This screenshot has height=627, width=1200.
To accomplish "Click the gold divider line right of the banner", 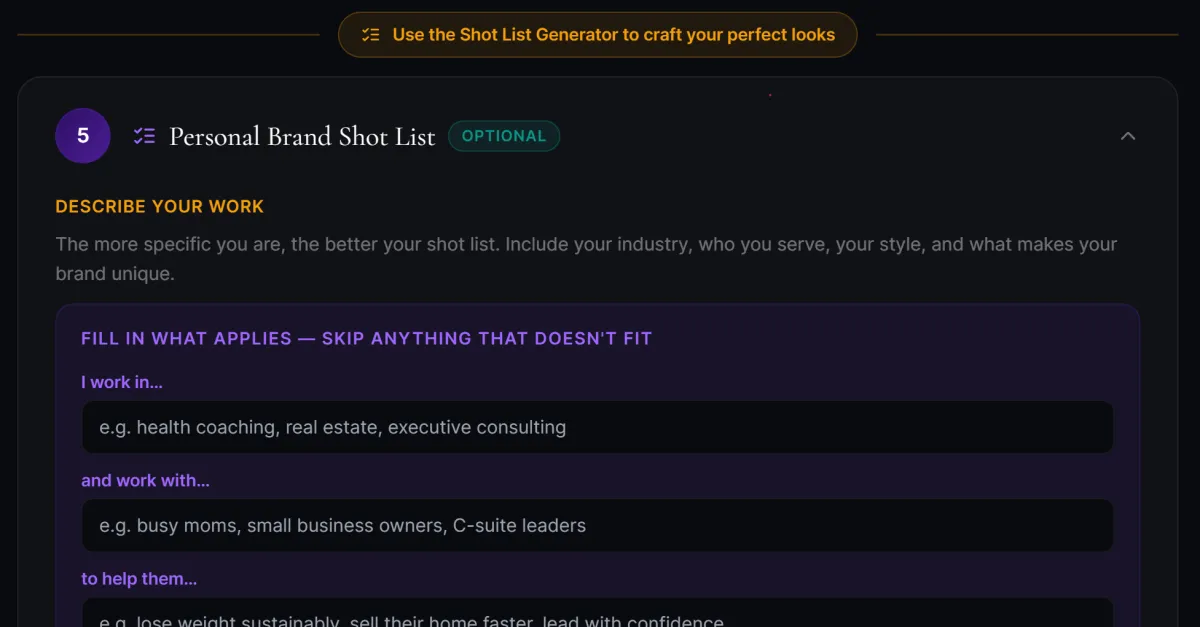I will pos(1027,35).
